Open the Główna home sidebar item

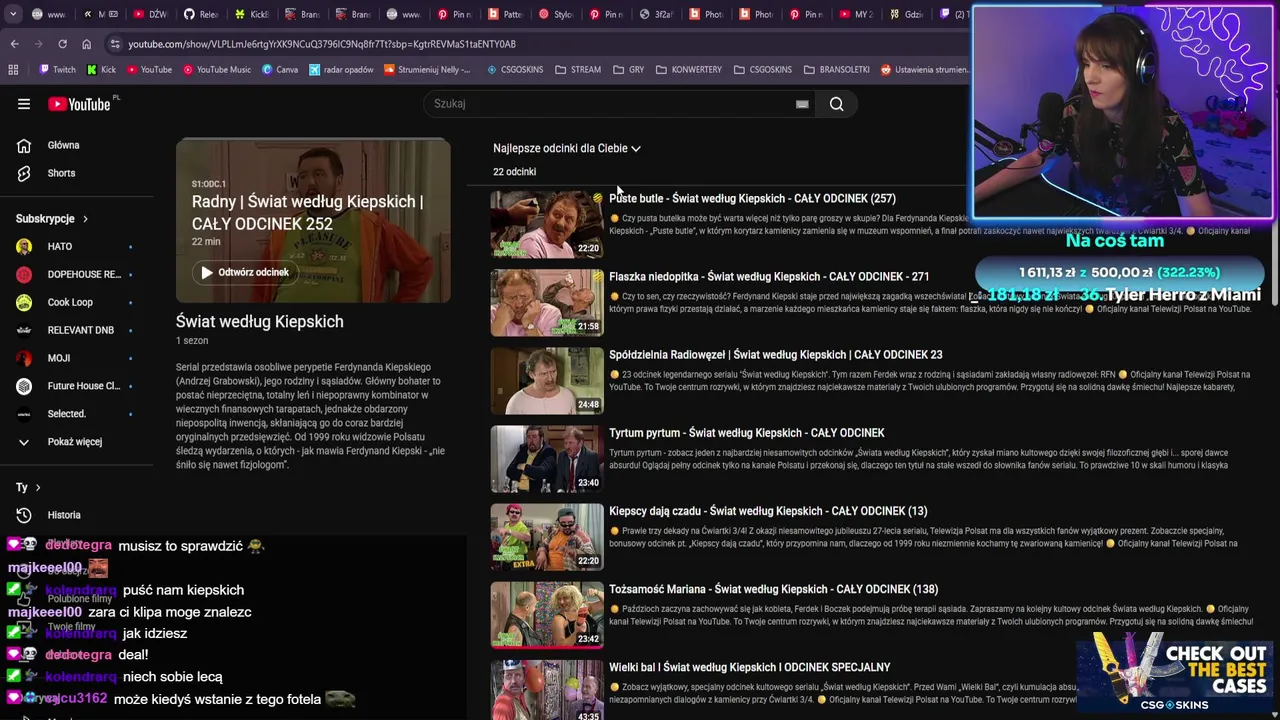[64, 145]
